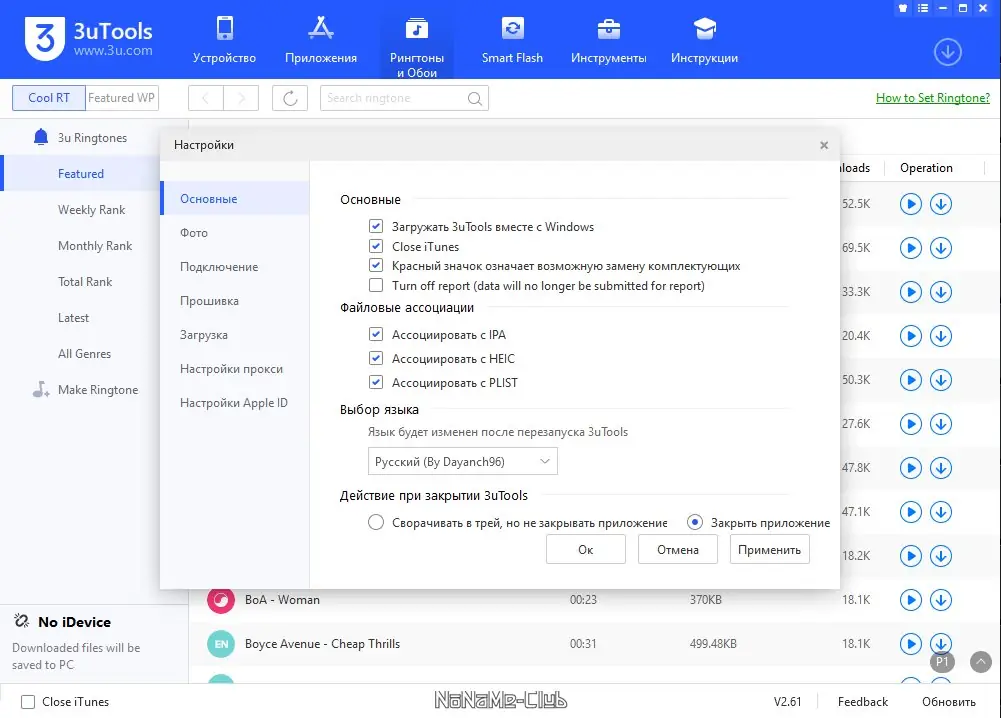Open Рингтоны и Обои section
This screenshot has width=1001, height=718.
click(417, 47)
